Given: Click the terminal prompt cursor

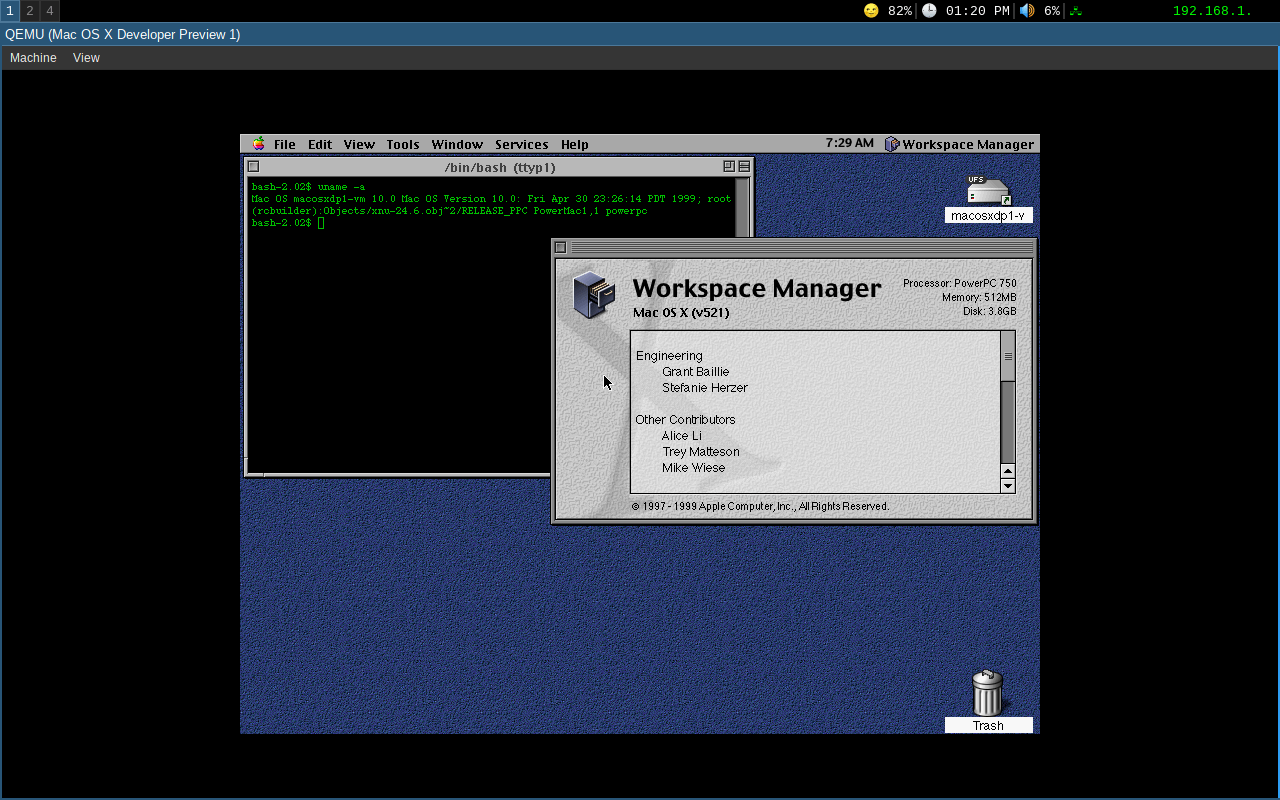Looking at the screenshot, I should (321, 223).
